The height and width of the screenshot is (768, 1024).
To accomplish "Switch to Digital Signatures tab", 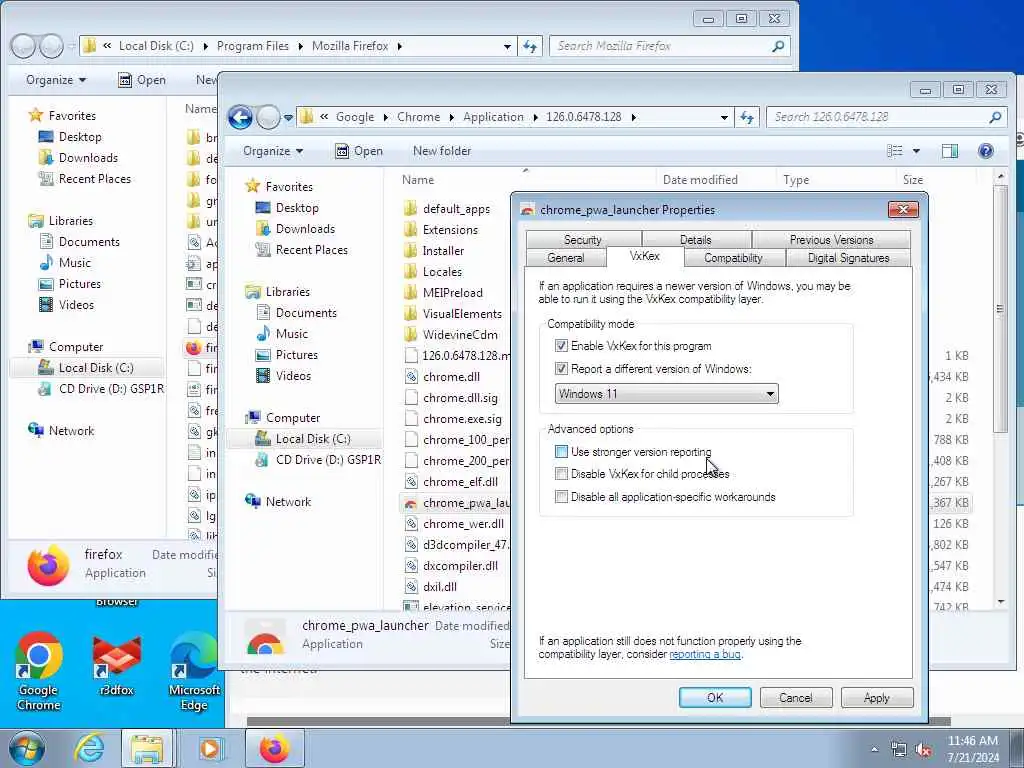I will pyautogui.click(x=848, y=258).
